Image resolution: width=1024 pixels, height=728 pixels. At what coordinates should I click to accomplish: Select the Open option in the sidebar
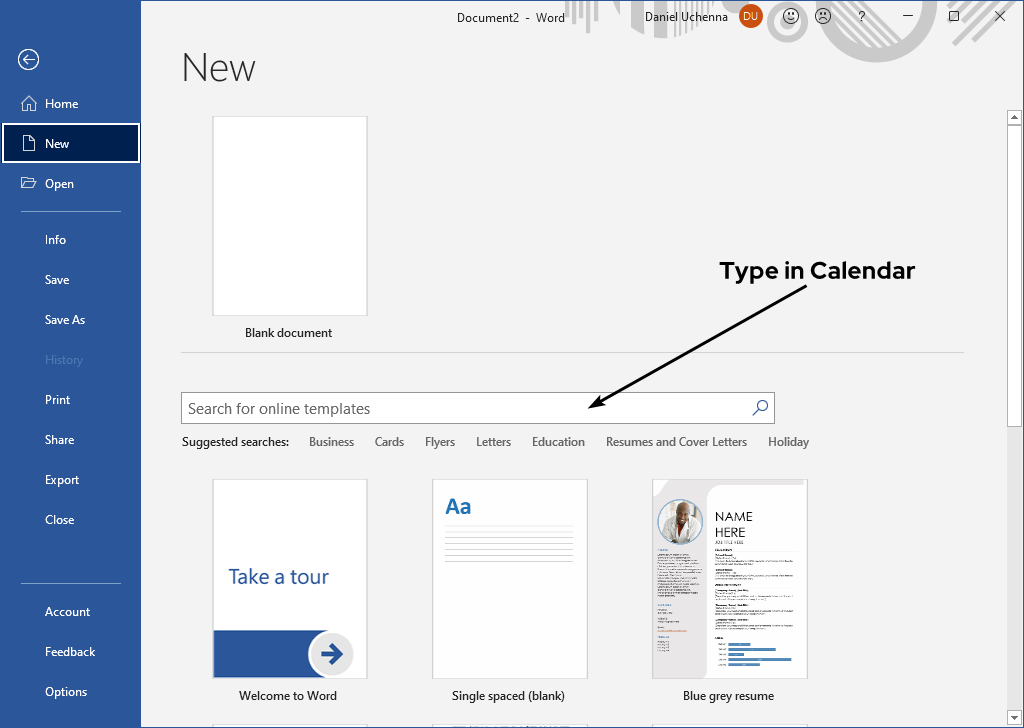click(60, 183)
